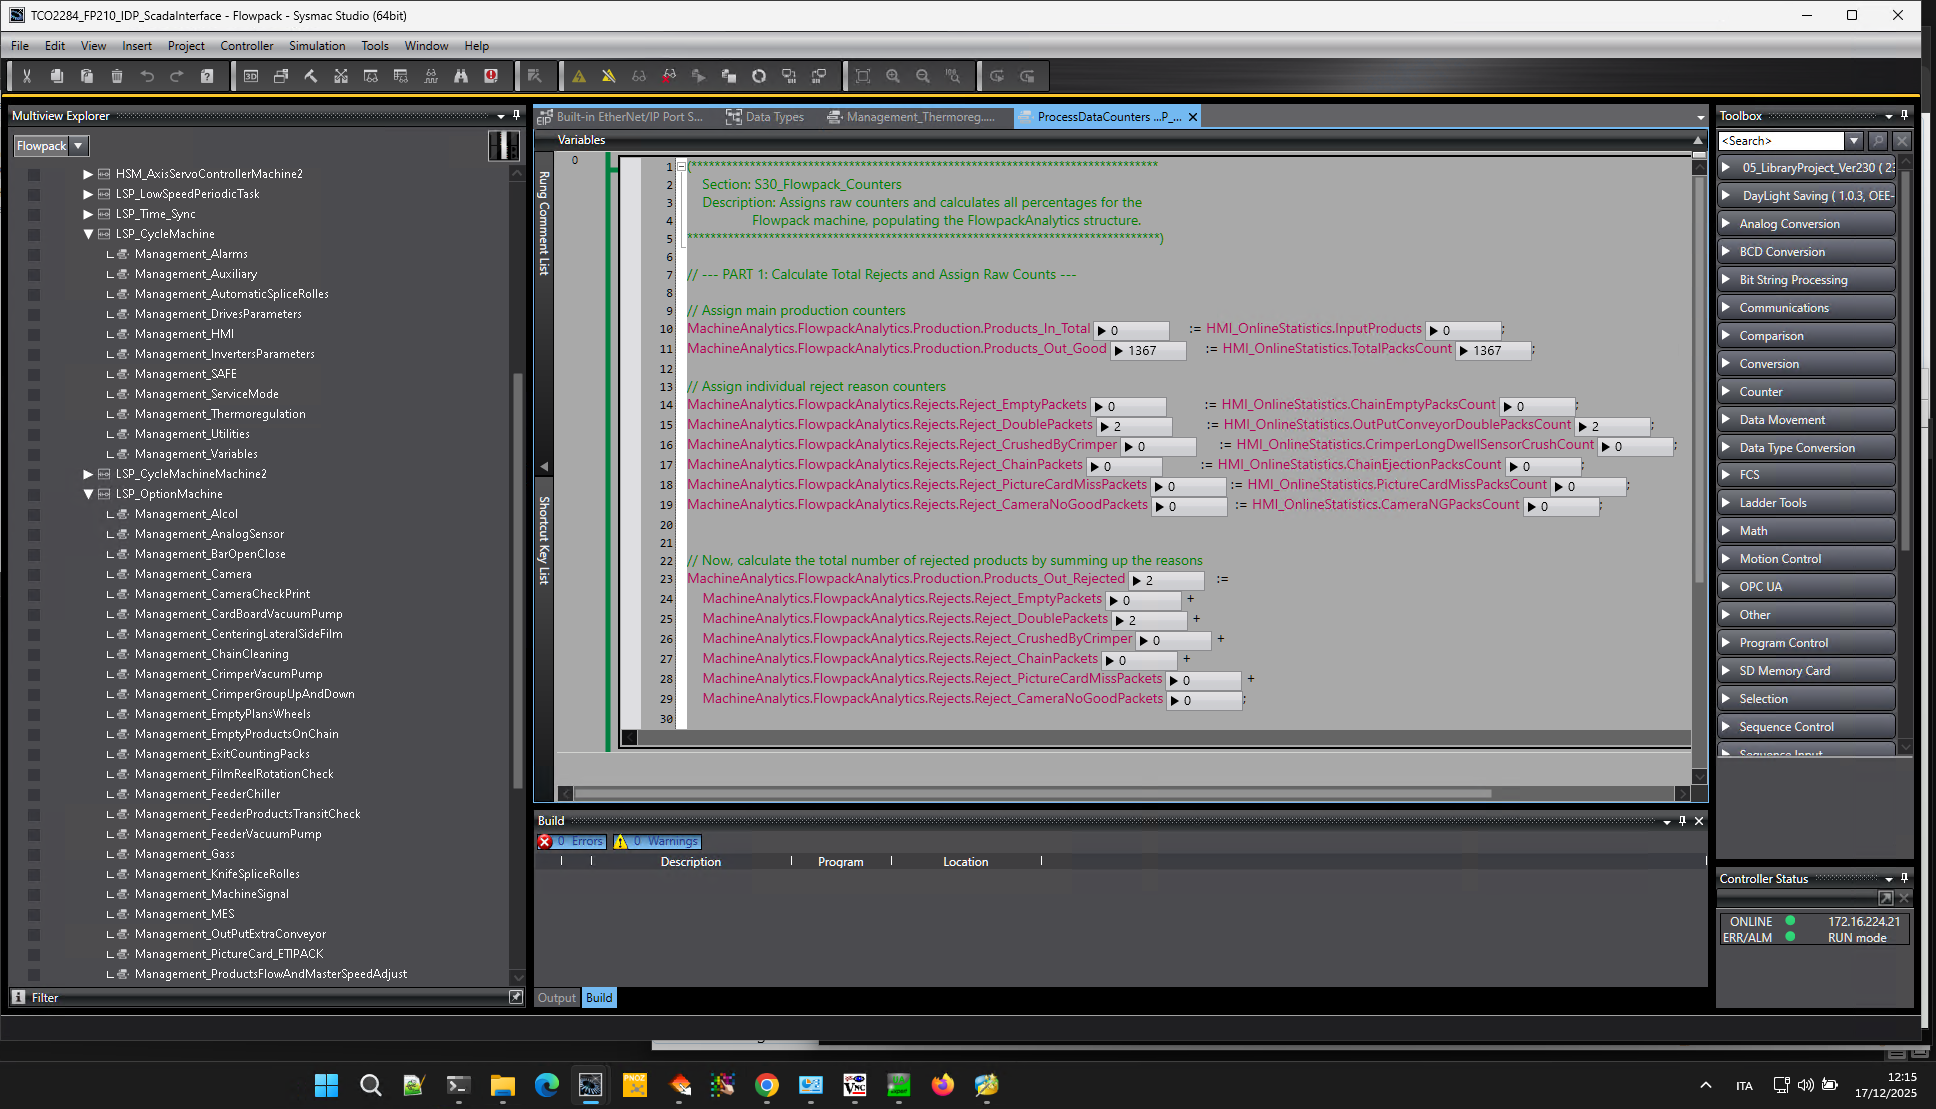Expand the Motion Control toolbox category
The image size is (1936, 1109).
1780,559
